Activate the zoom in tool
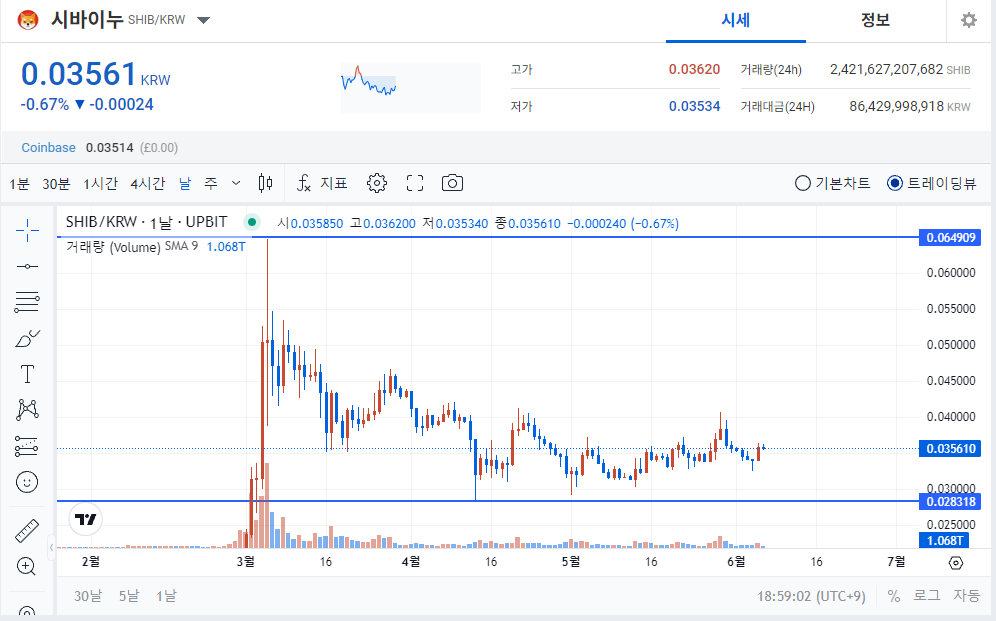Viewport: 996px width, 621px height. click(x=27, y=566)
